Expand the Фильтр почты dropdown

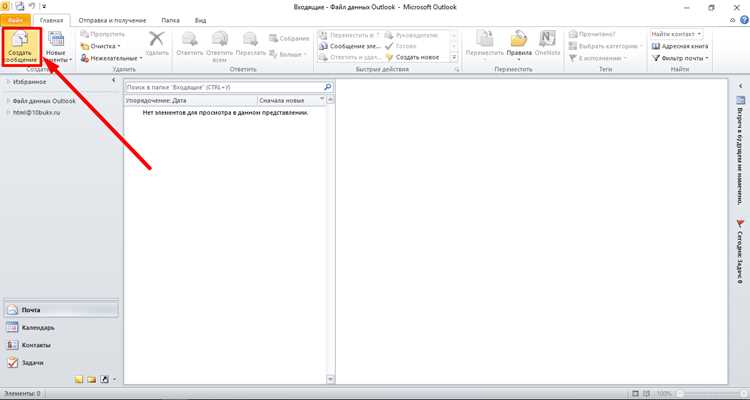click(680, 58)
